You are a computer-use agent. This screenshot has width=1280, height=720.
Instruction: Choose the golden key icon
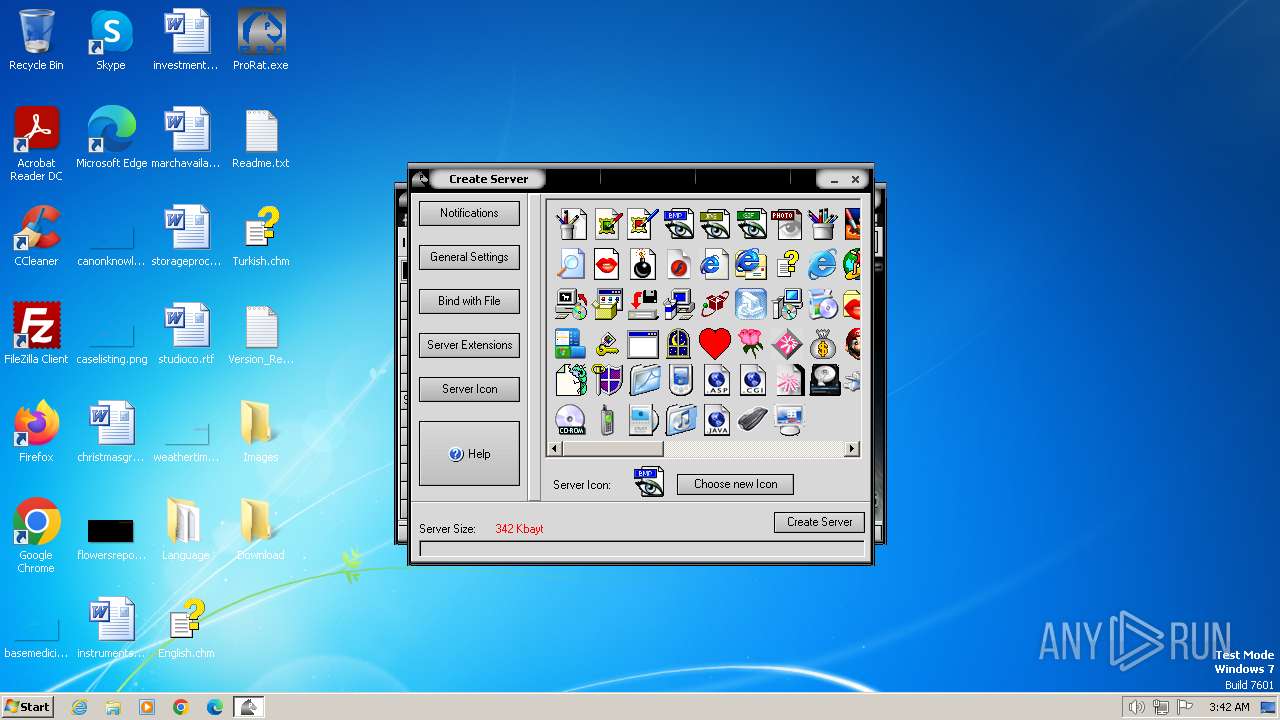(607, 344)
